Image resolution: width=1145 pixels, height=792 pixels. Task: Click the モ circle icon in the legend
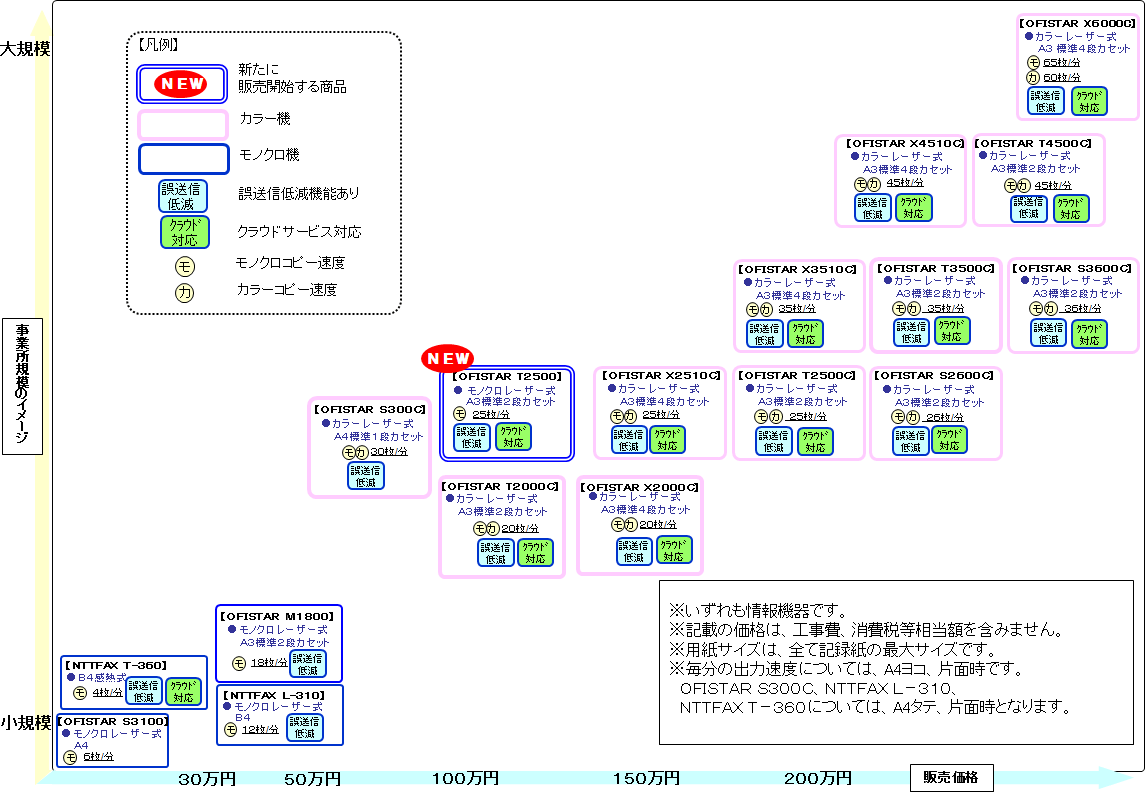(185, 265)
